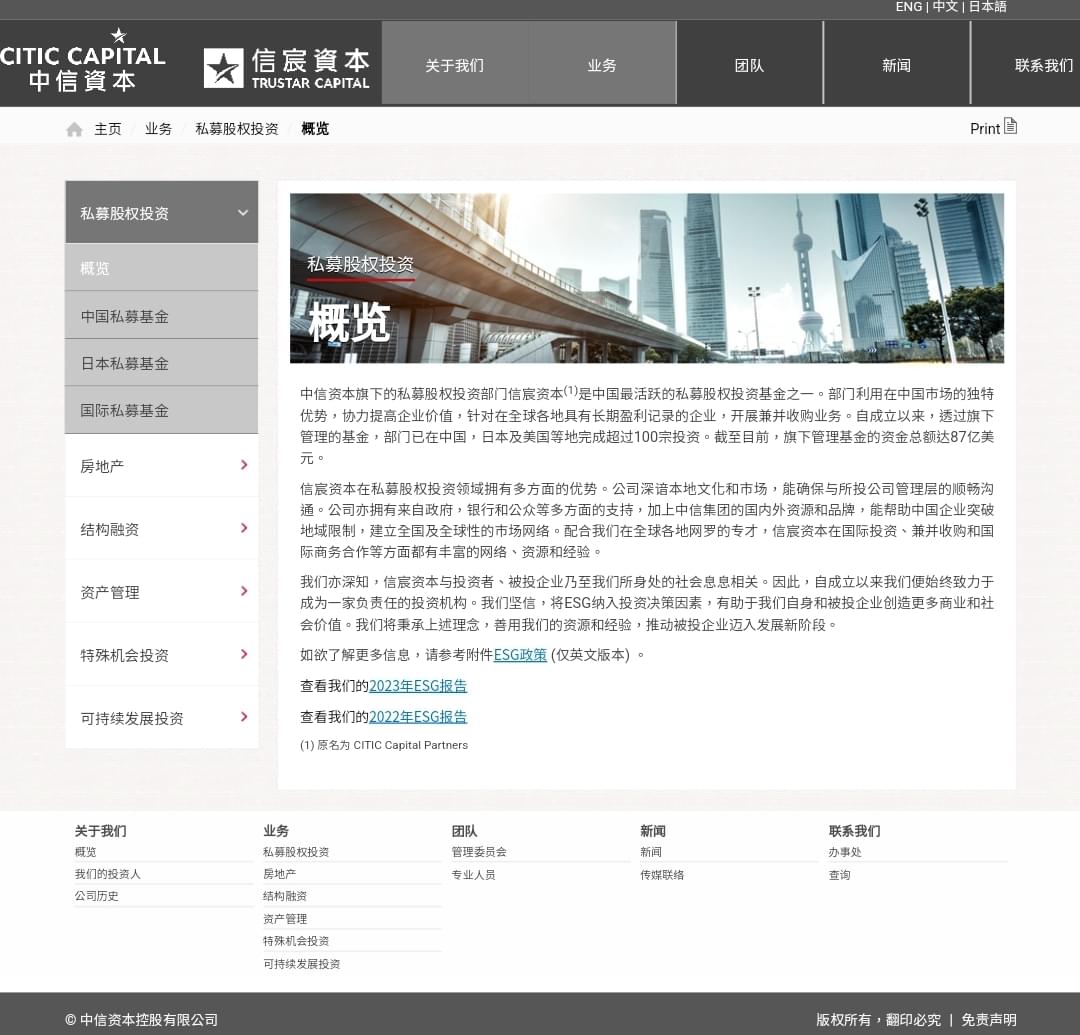This screenshot has width=1080, height=1035.
Task: Open footer 公司历史 link
Action: (96, 896)
